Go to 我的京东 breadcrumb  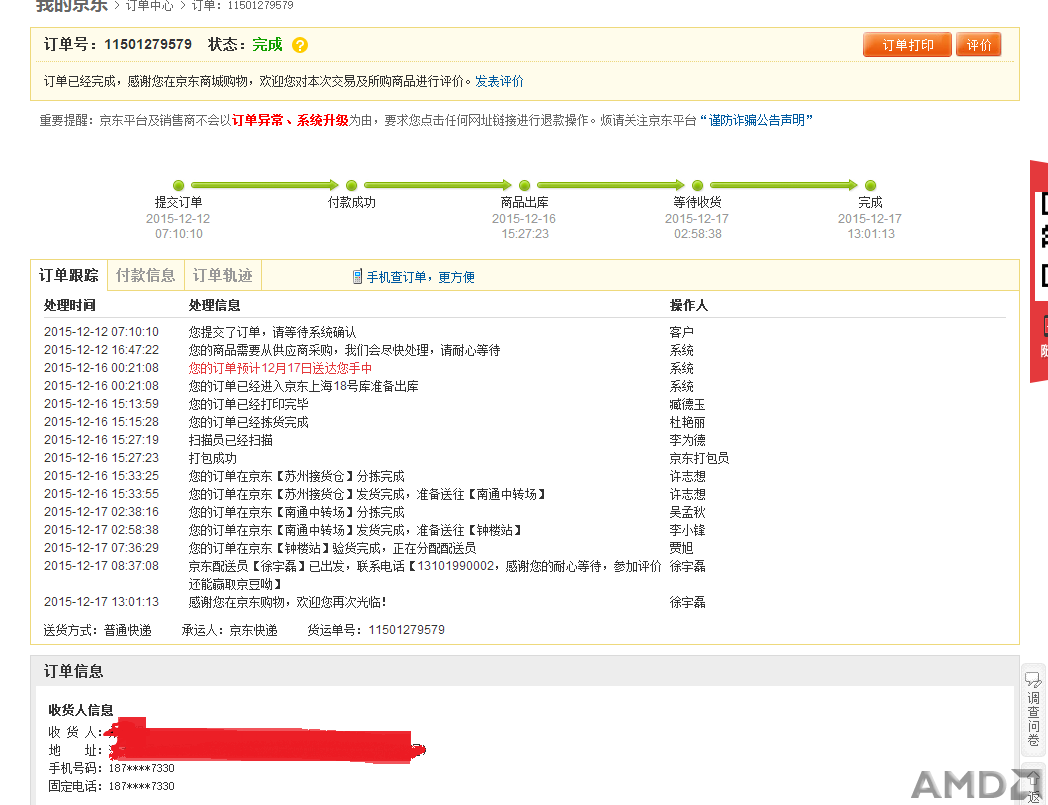72,5
